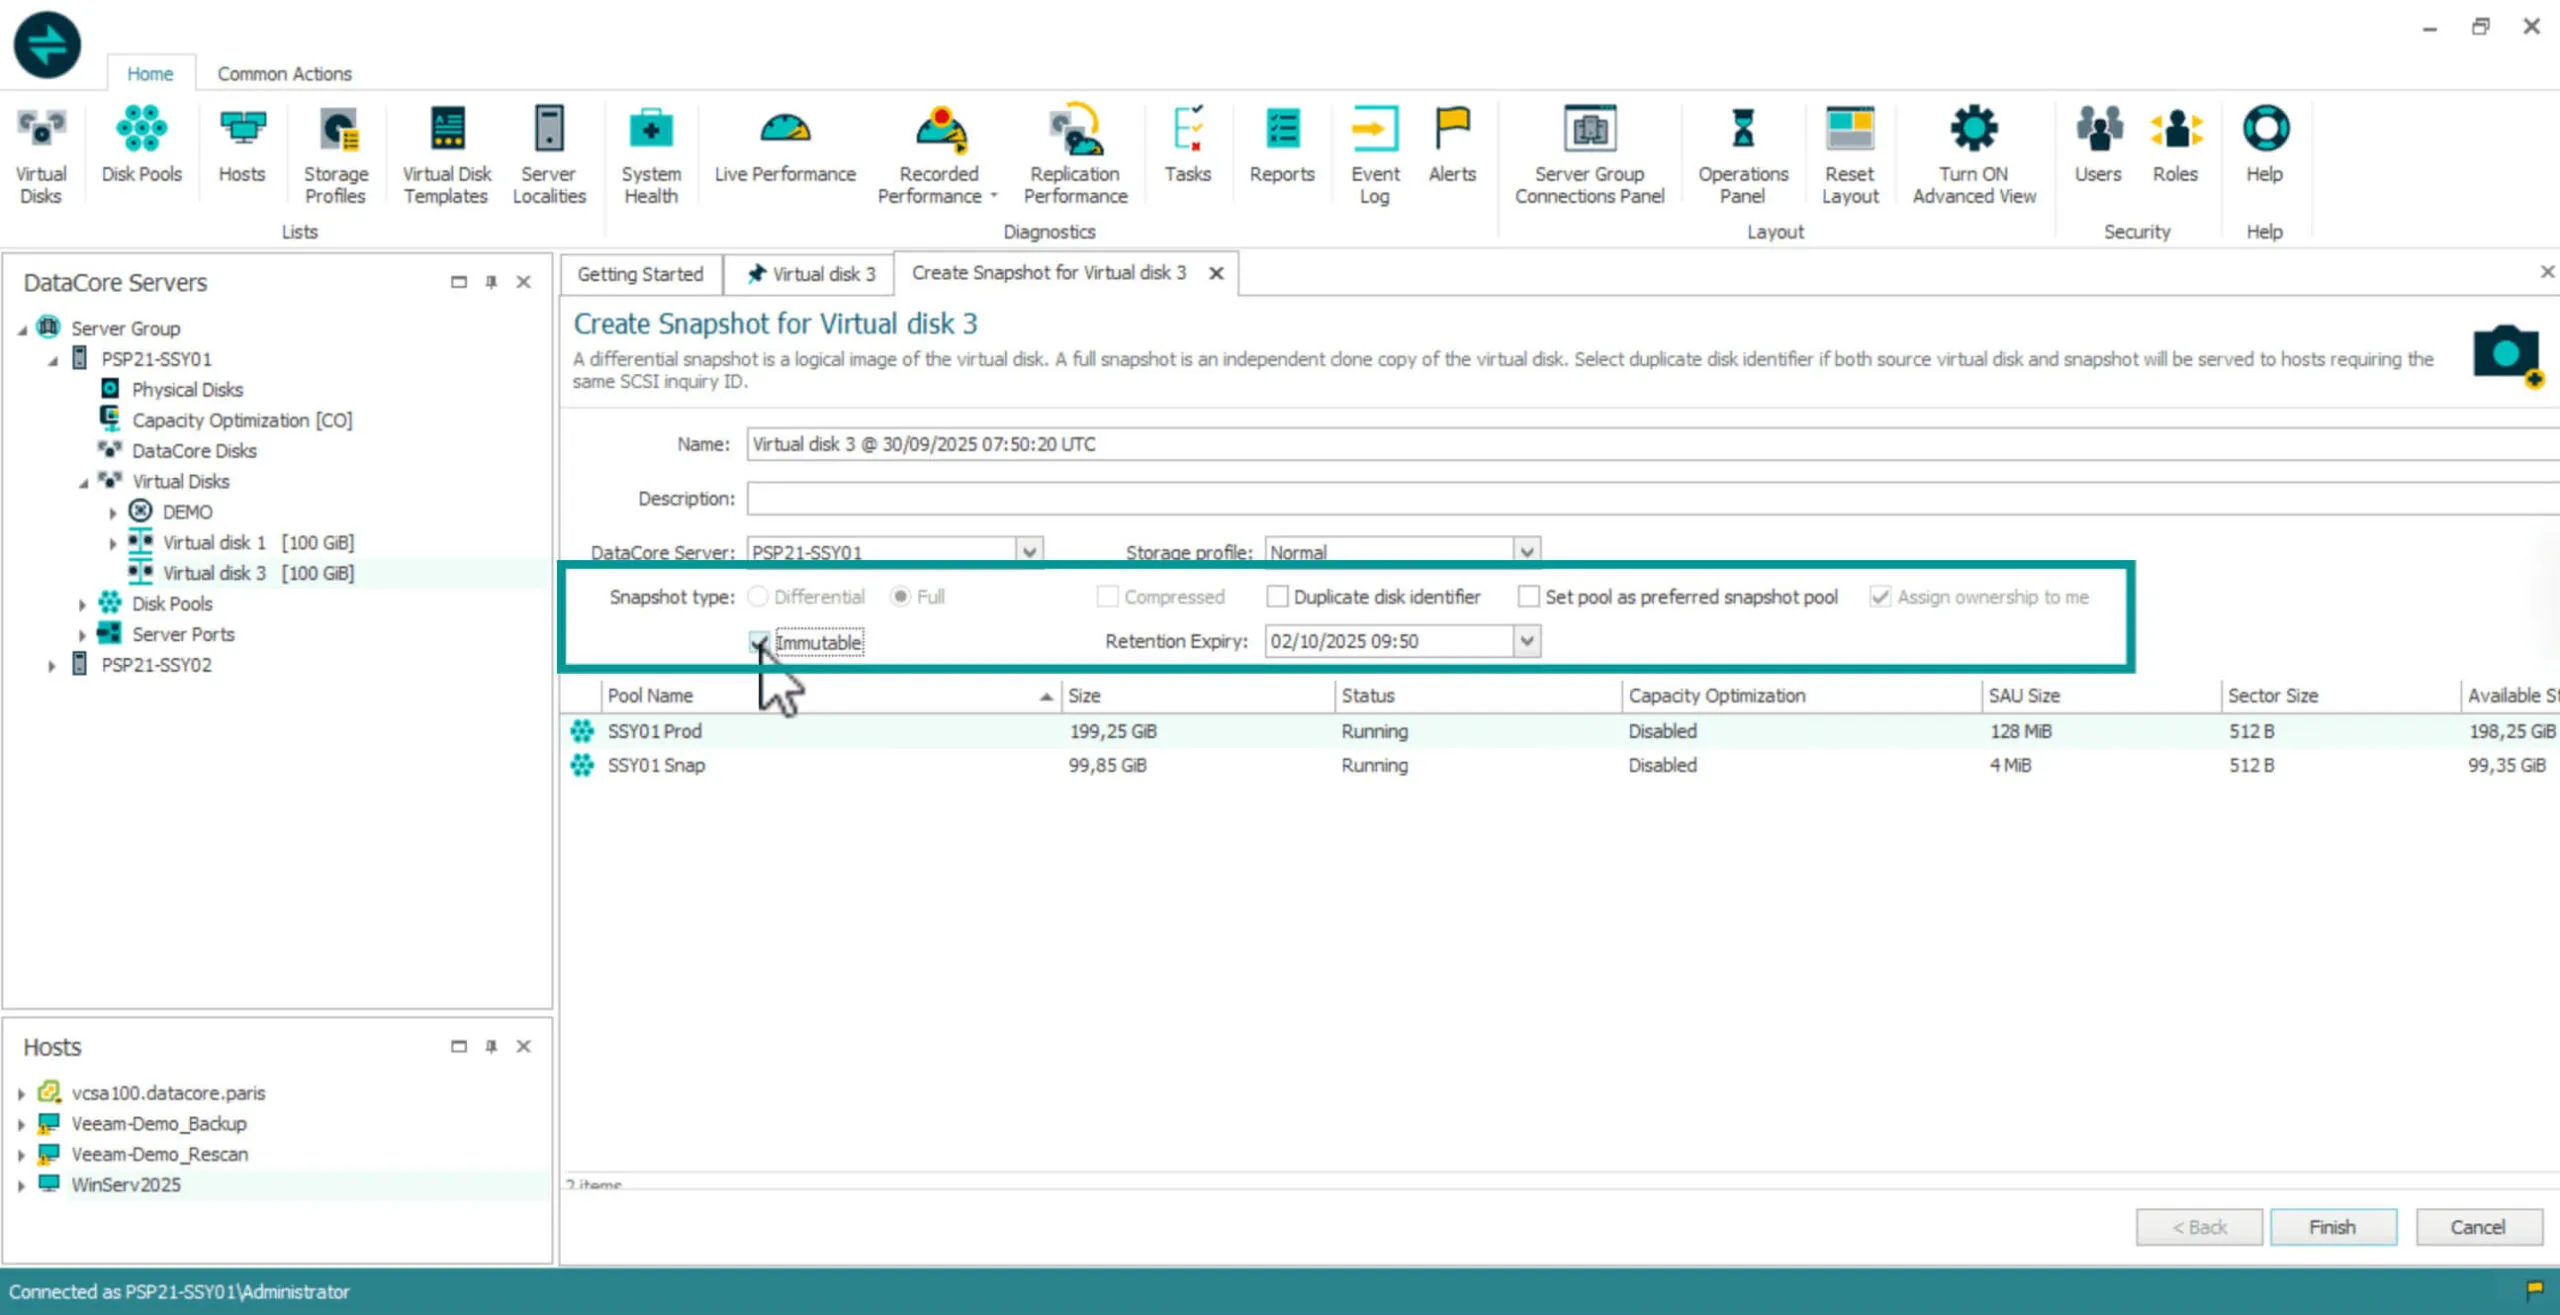Expand the PSP21-SSY02 server node
This screenshot has height=1315, width=2560.
point(52,665)
